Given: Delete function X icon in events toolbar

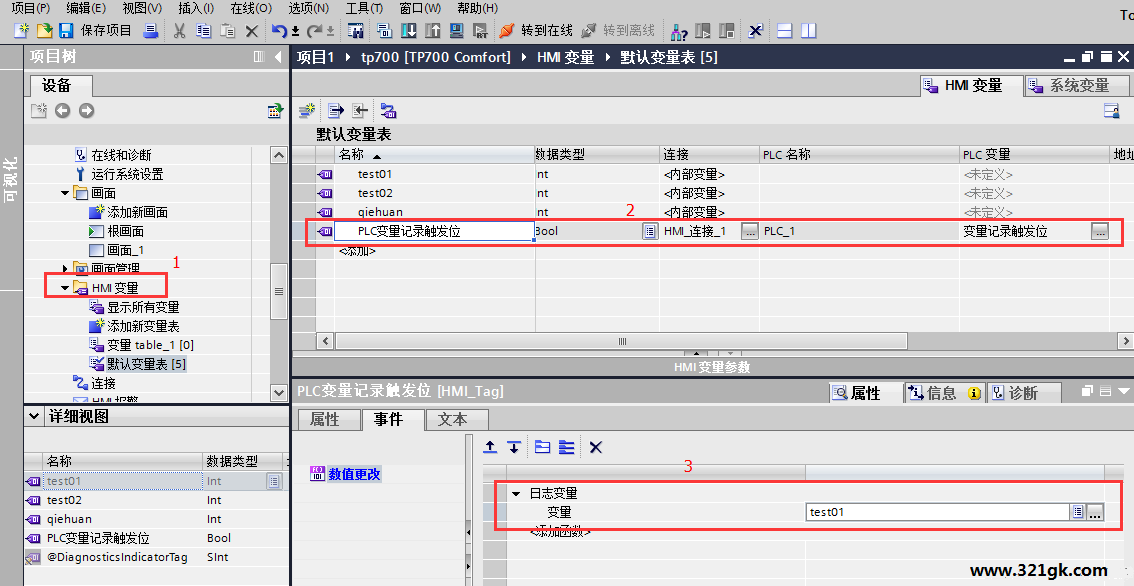Looking at the screenshot, I should (596, 447).
